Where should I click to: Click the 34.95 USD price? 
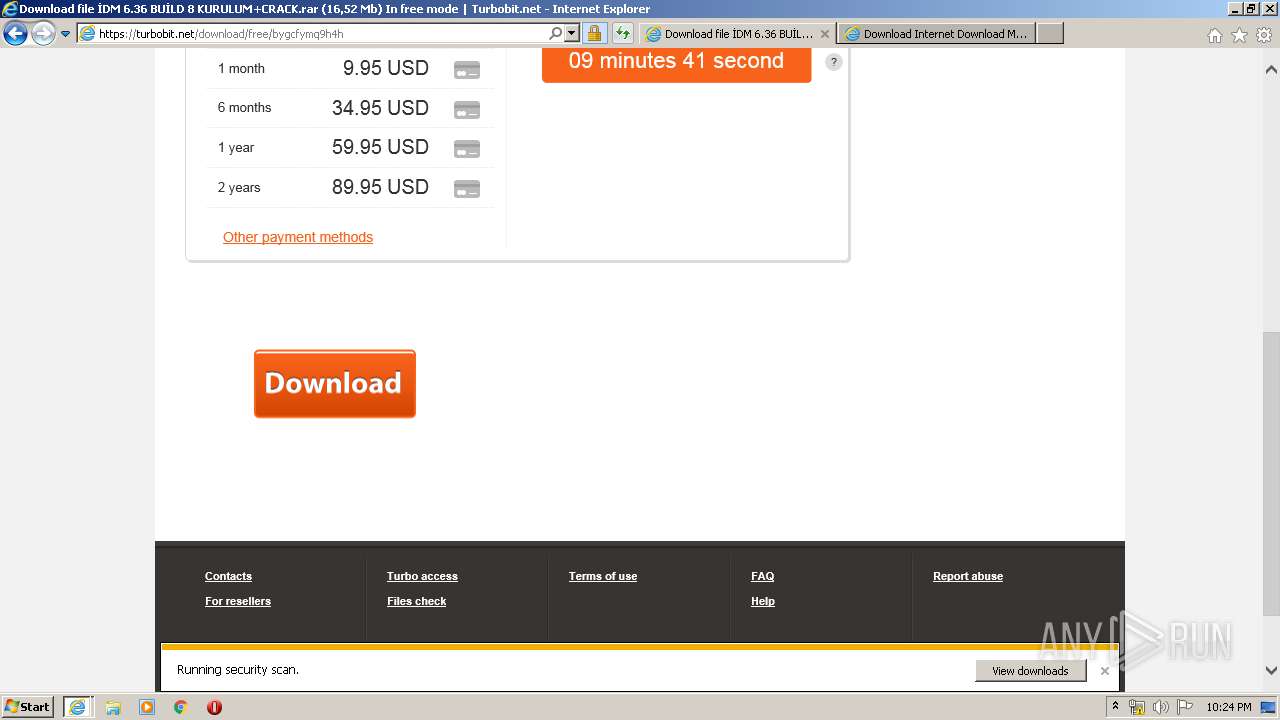tap(380, 108)
